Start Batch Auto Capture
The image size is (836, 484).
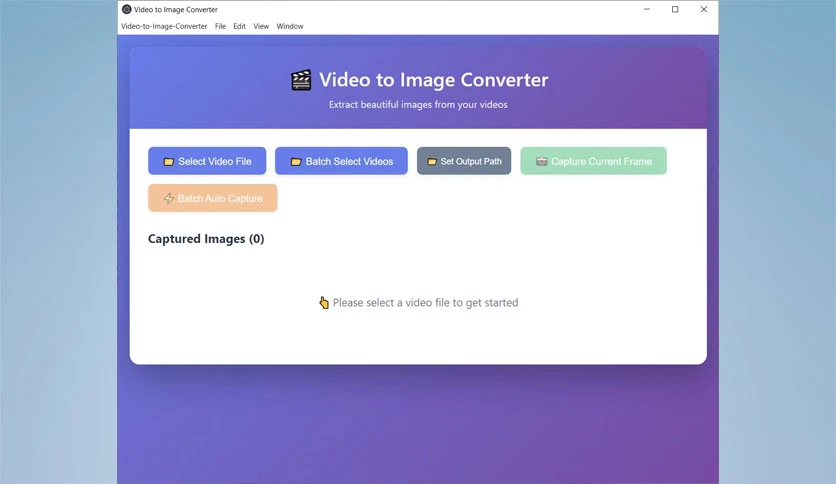(213, 198)
